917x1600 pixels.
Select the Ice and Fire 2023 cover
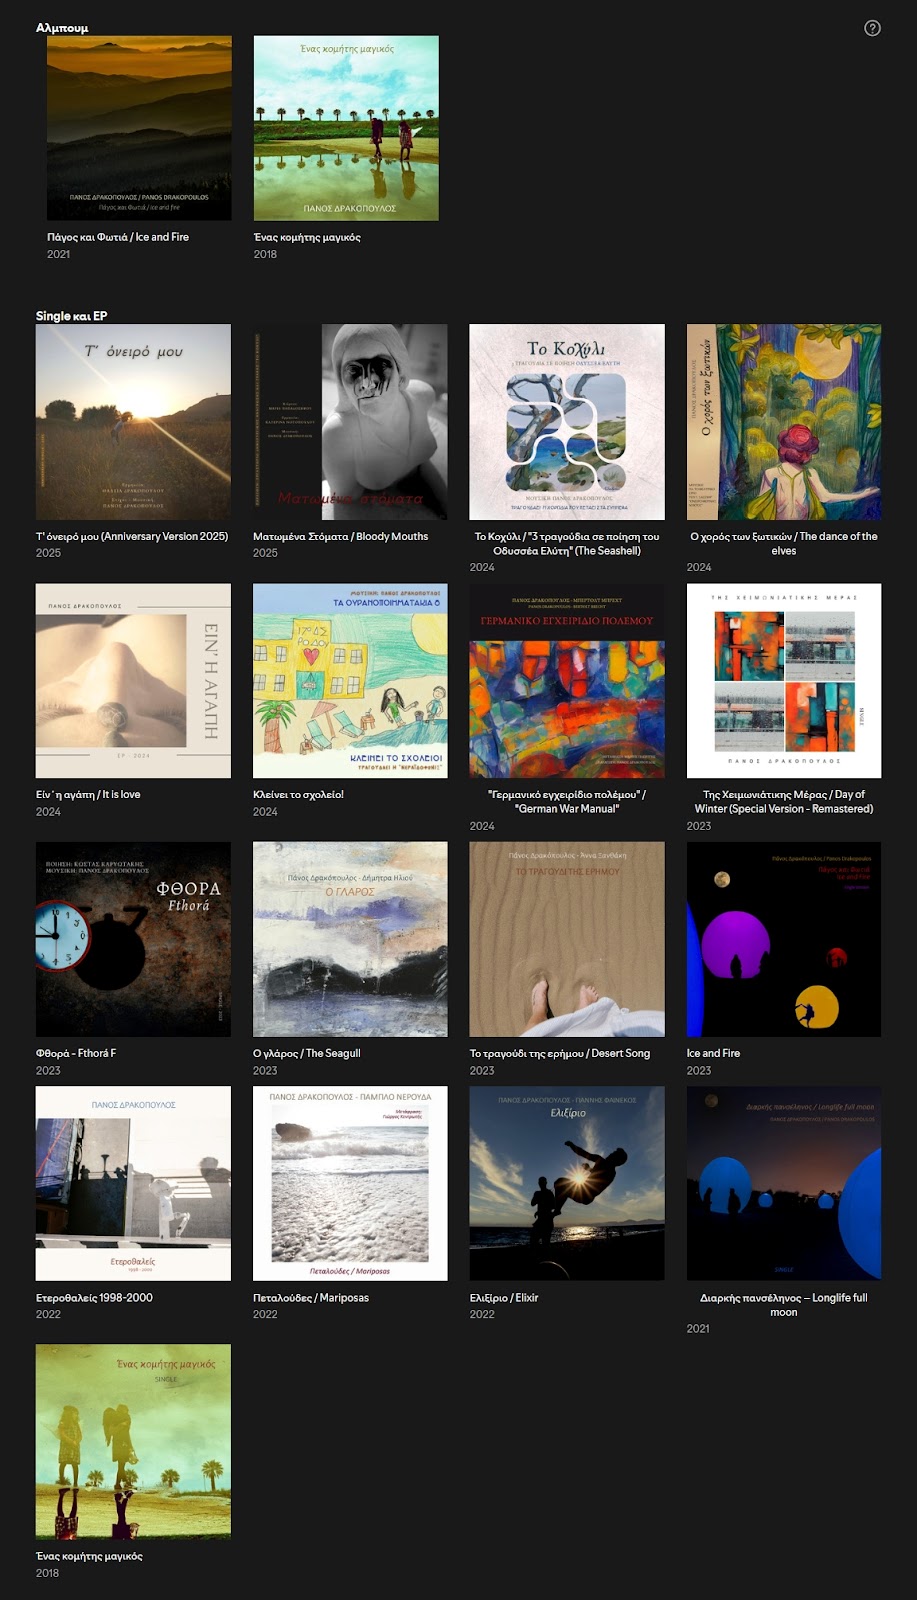(784, 939)
